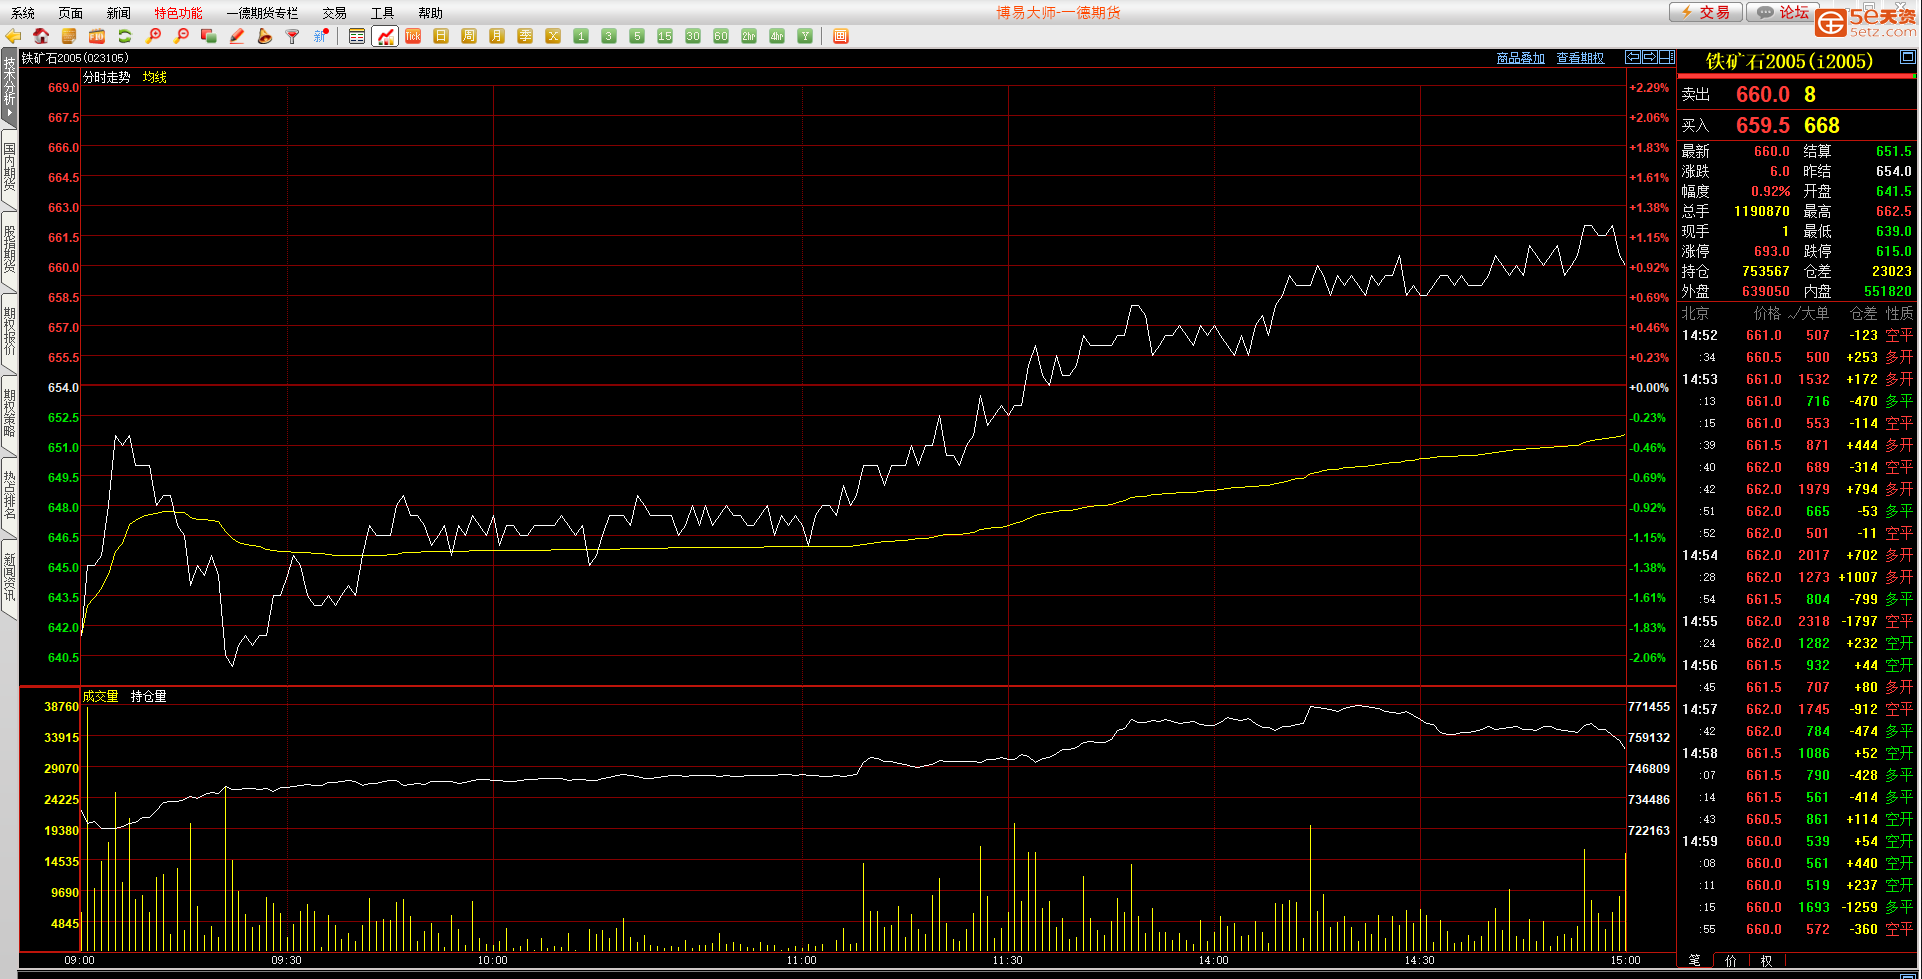Click the X custom period icon
1922x979 pixels.
(553, 36)
